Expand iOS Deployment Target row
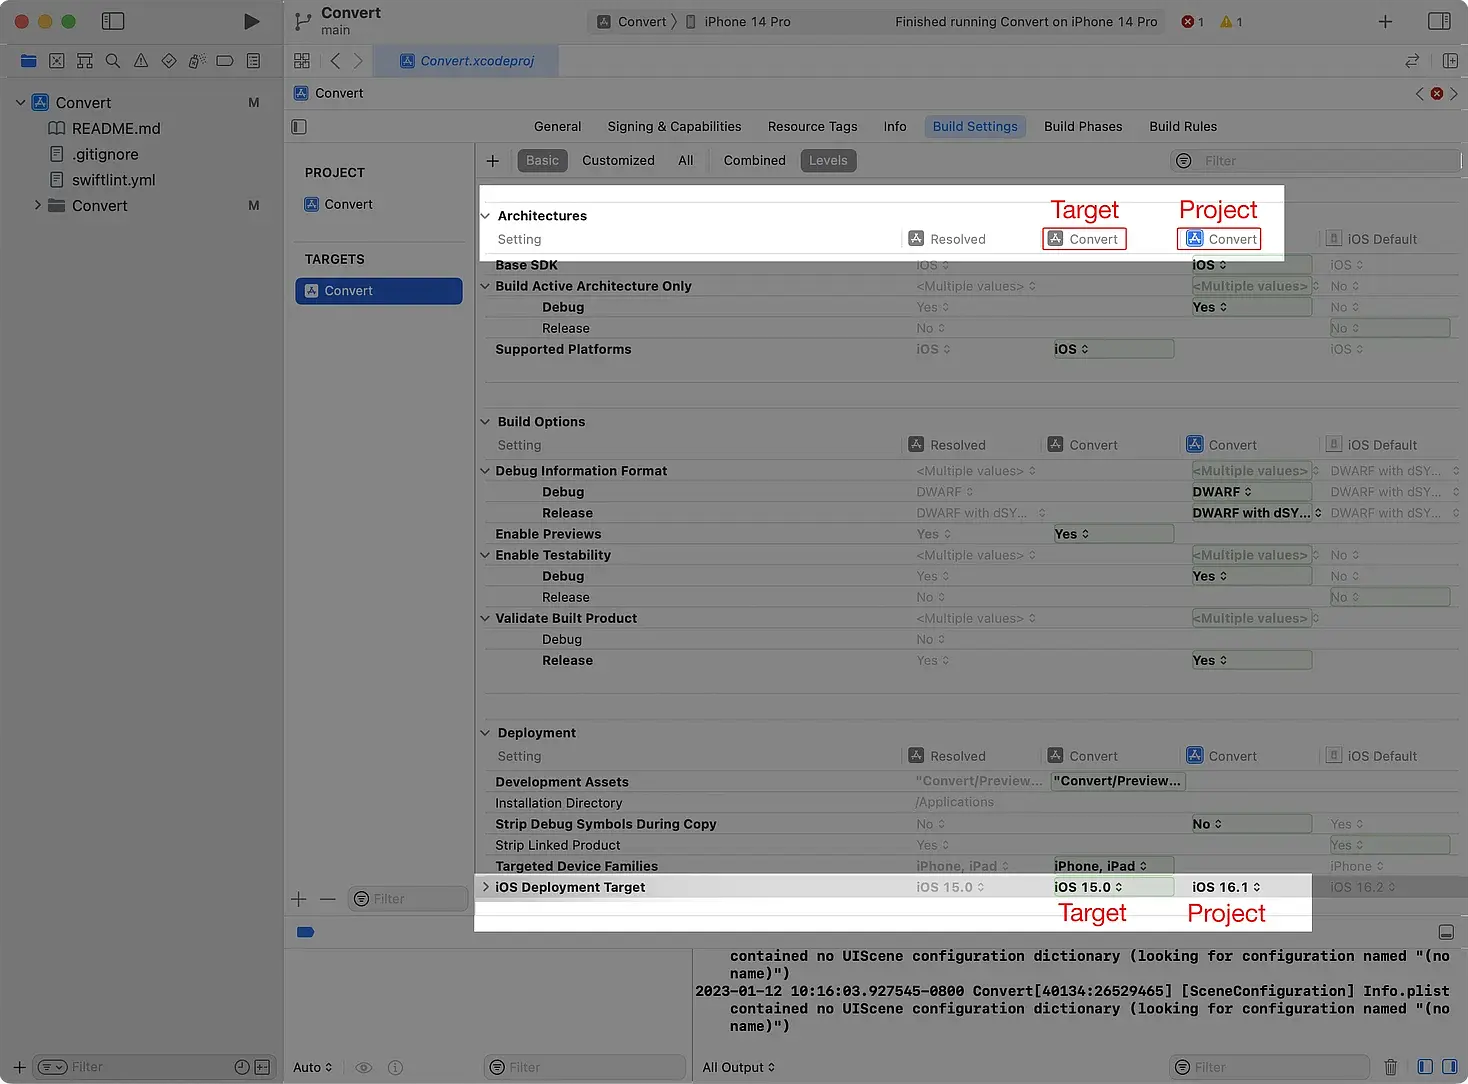Image resolution: width=1468 pixels, height=1084 pixels. tap(486, 887)
